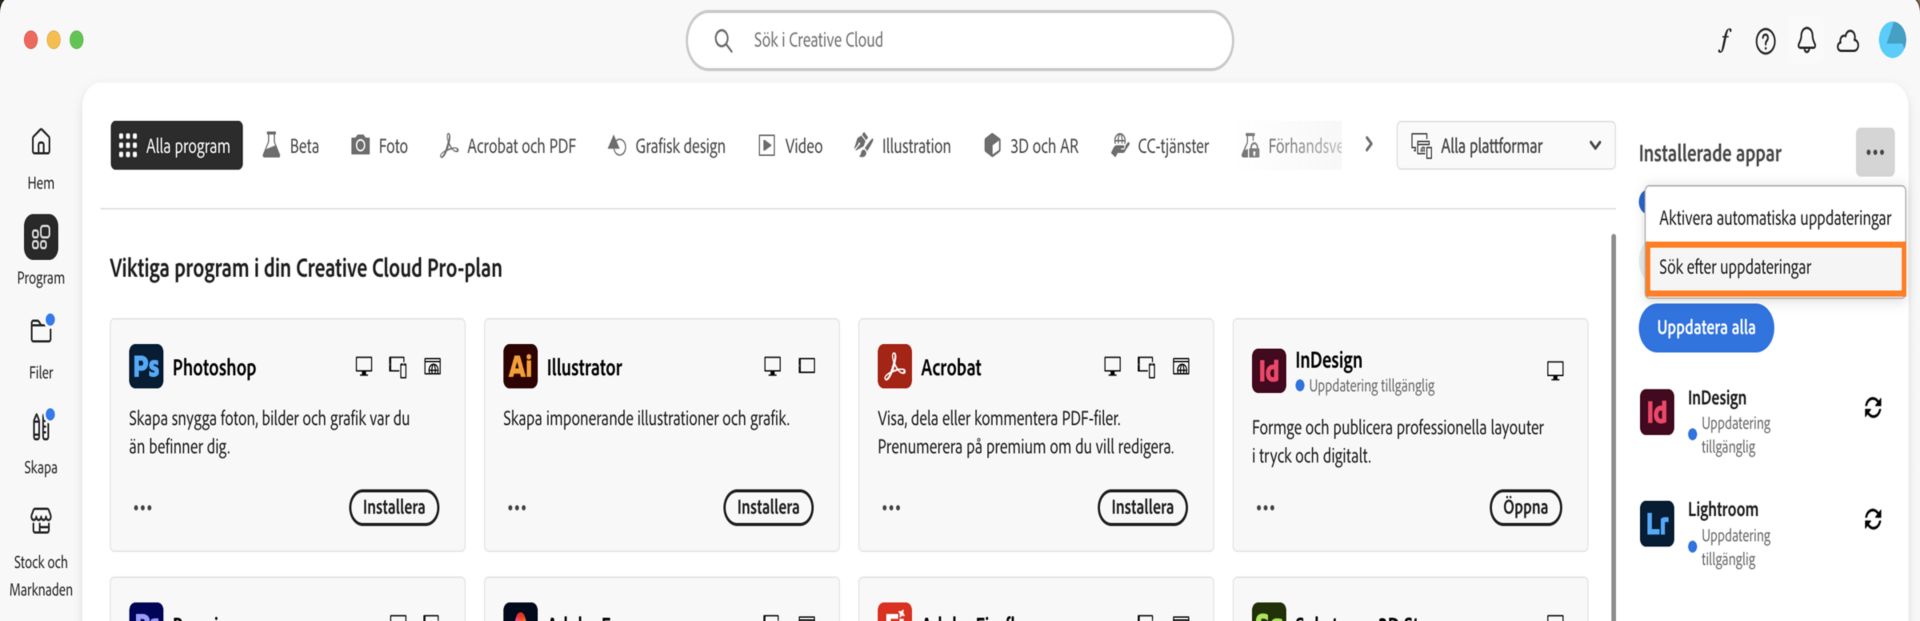The height and width of the screenshot is (621, 1920).
Task: Show more category tabs with the arrow
Action: [x=1368, y=145]
